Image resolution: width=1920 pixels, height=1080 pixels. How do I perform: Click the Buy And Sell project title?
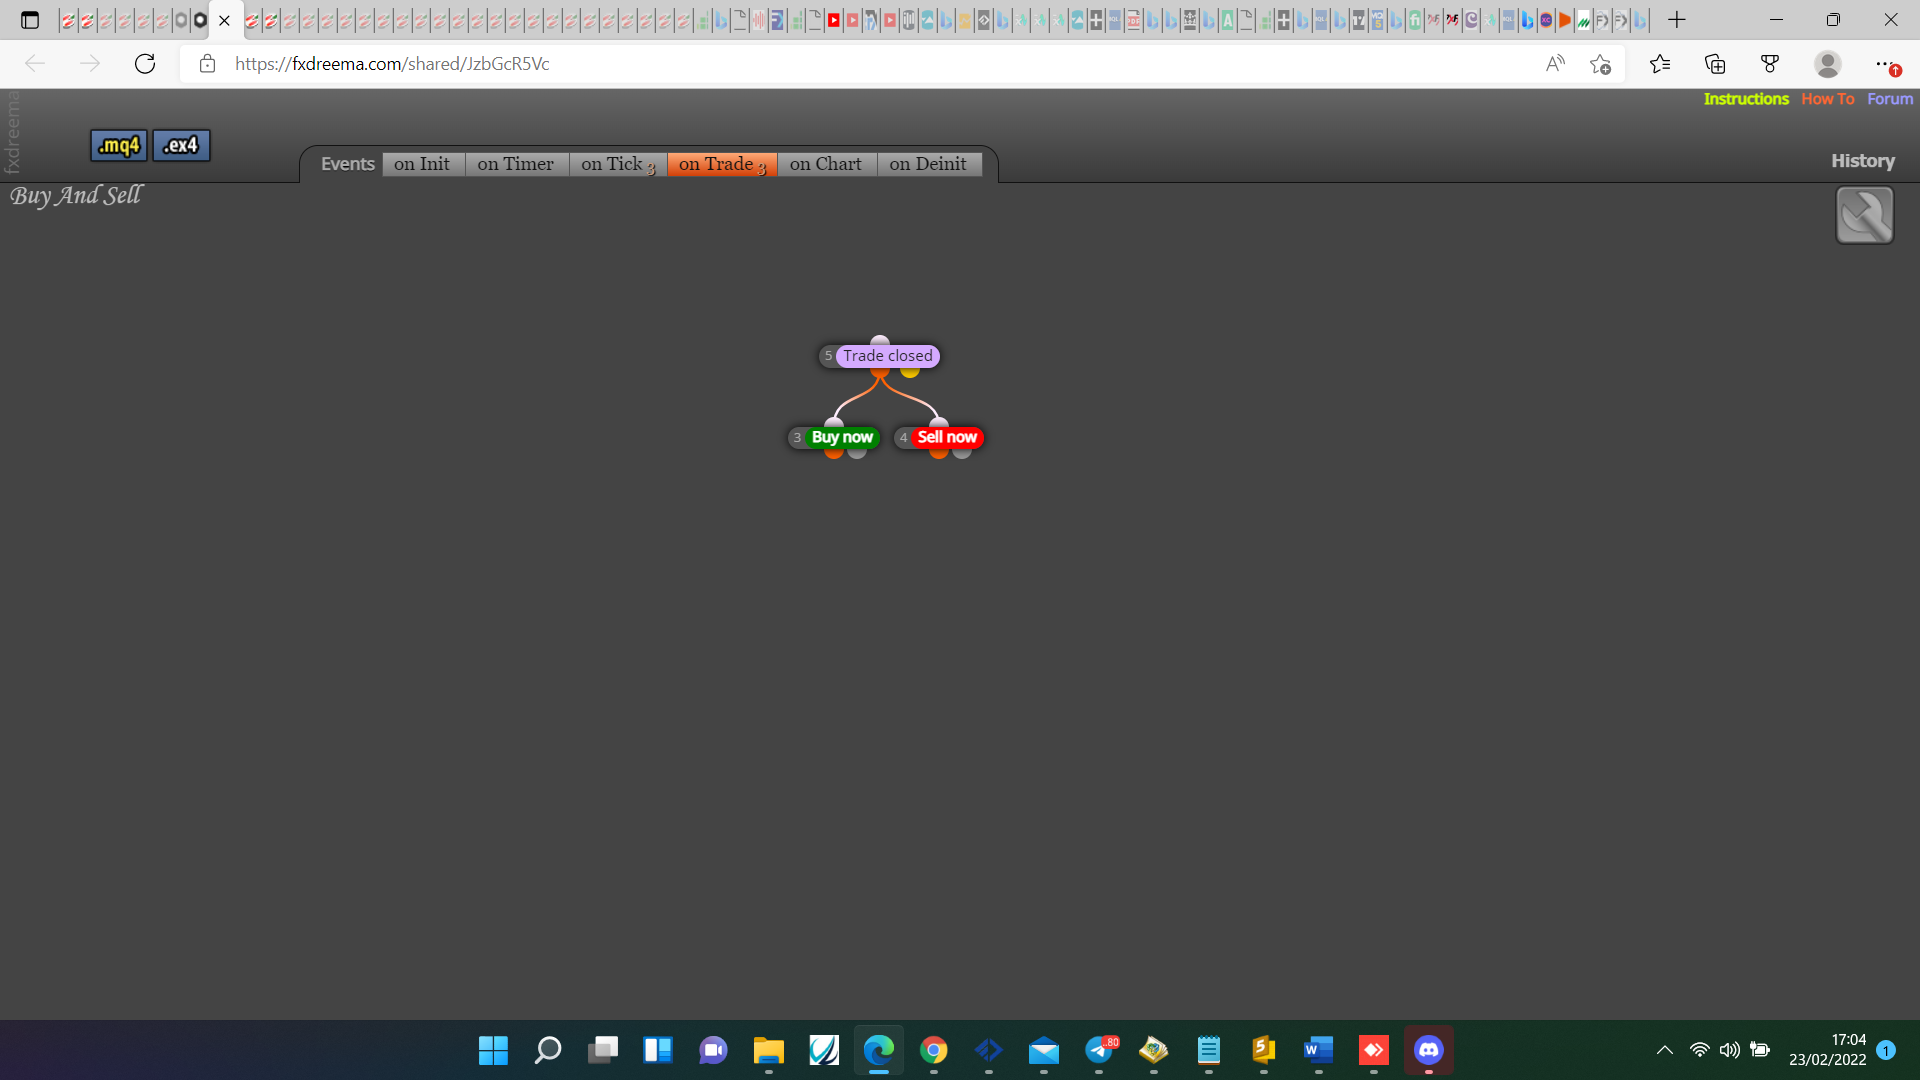pos(76,196)
